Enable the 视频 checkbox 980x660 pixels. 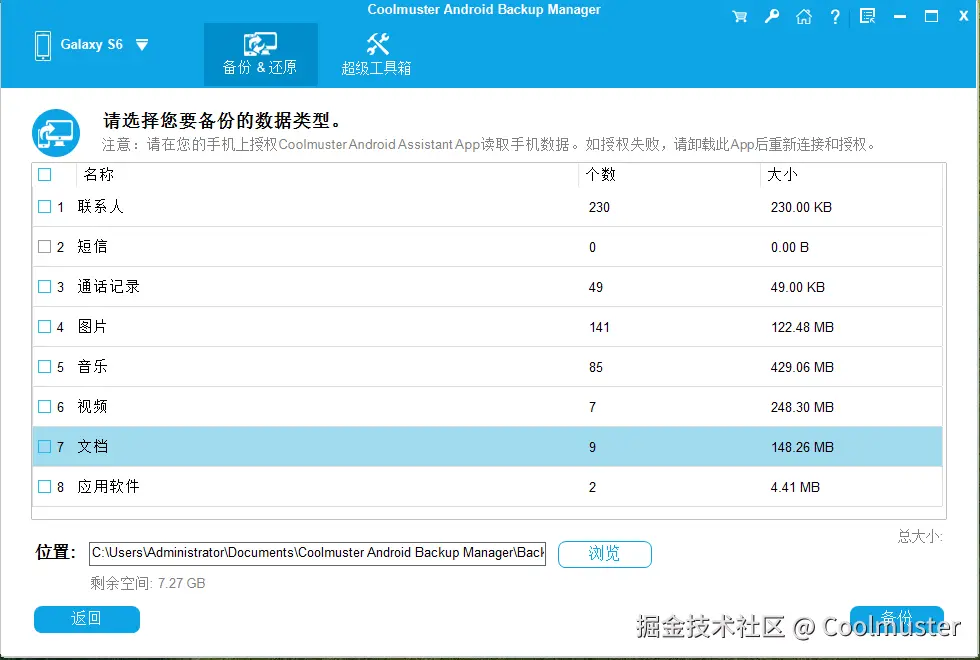(x=44, y=407)
